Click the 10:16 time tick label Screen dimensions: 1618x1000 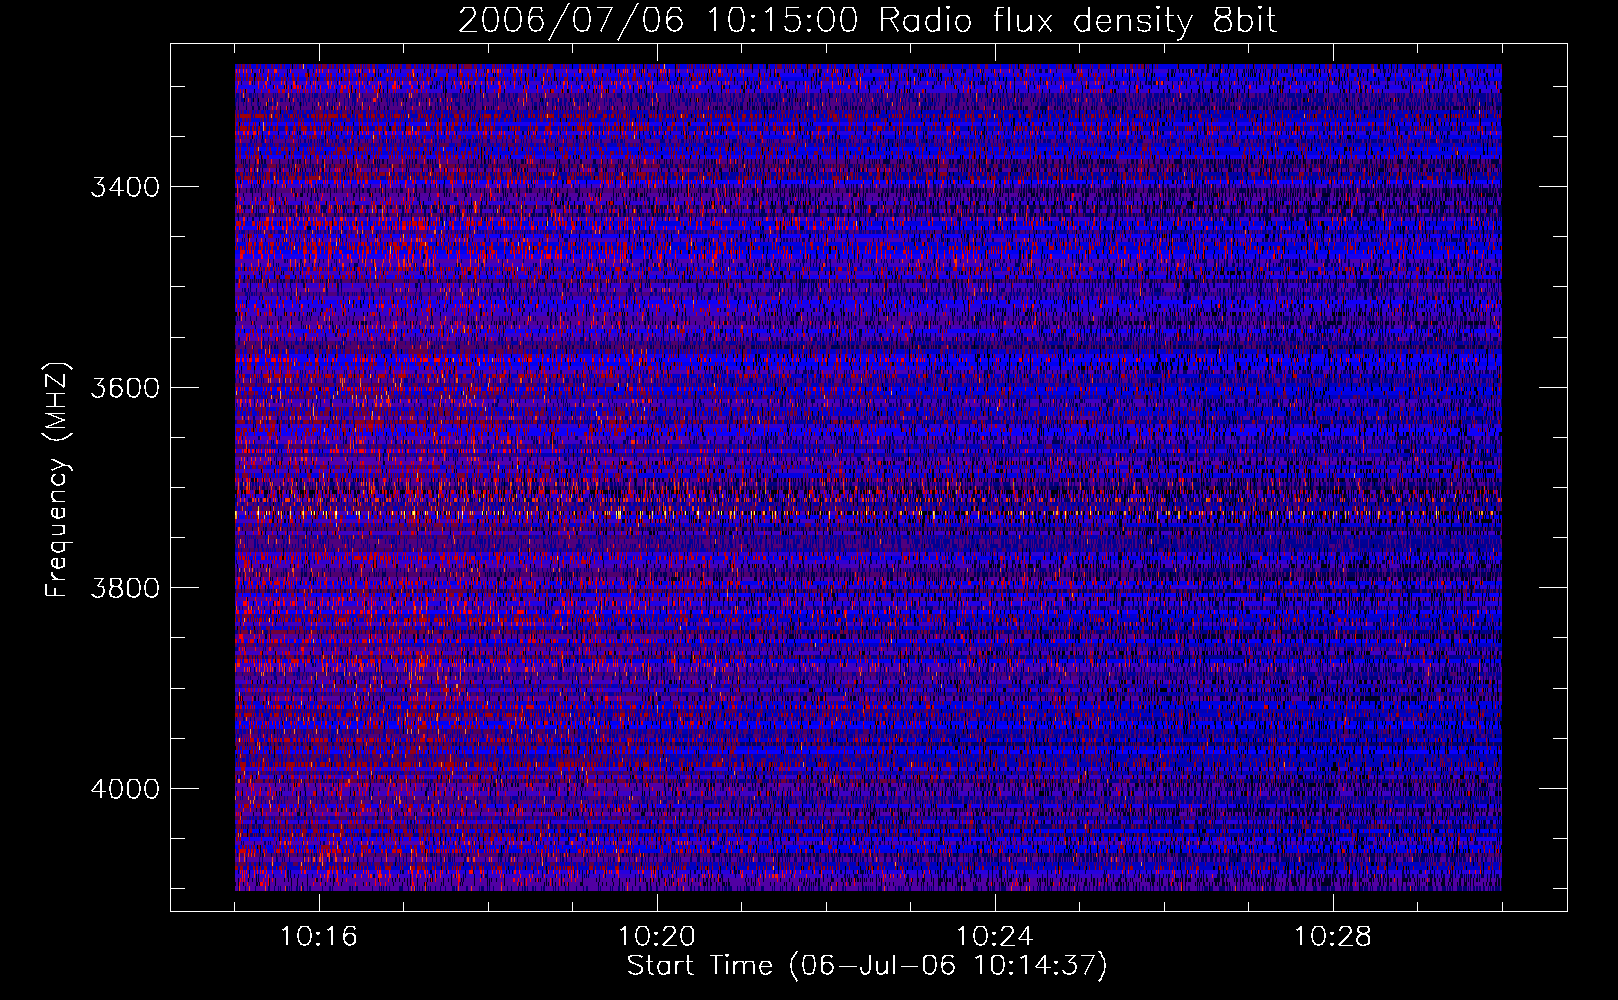(319, 937)
